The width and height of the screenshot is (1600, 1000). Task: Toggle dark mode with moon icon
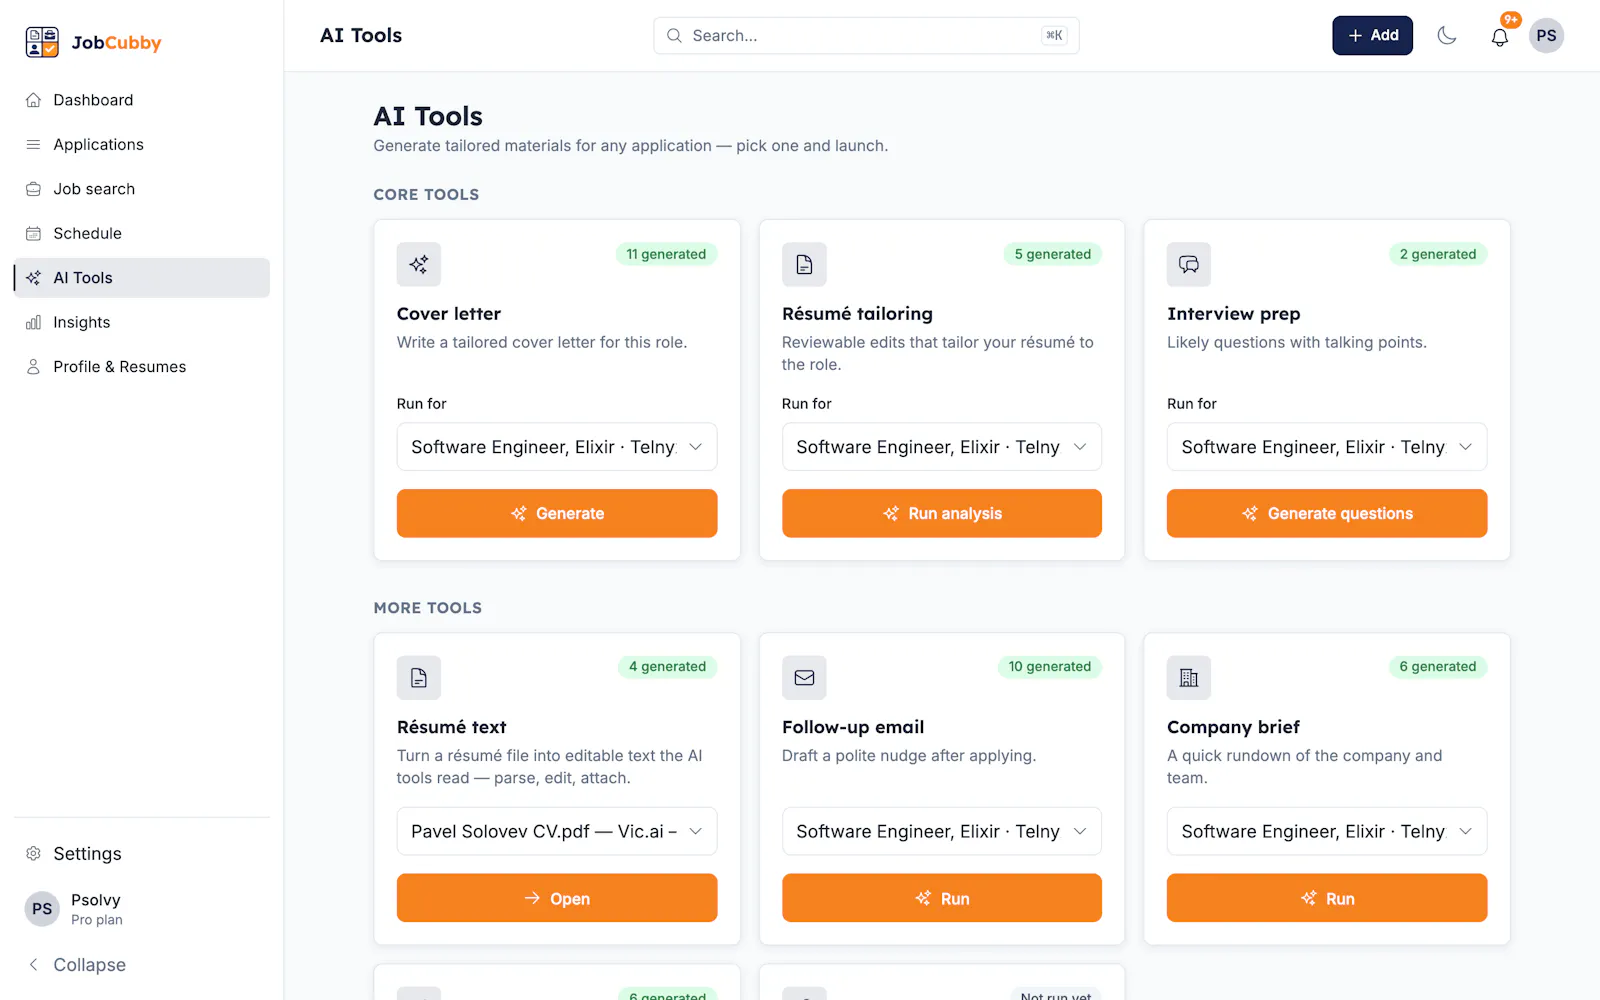[1446, 36]
